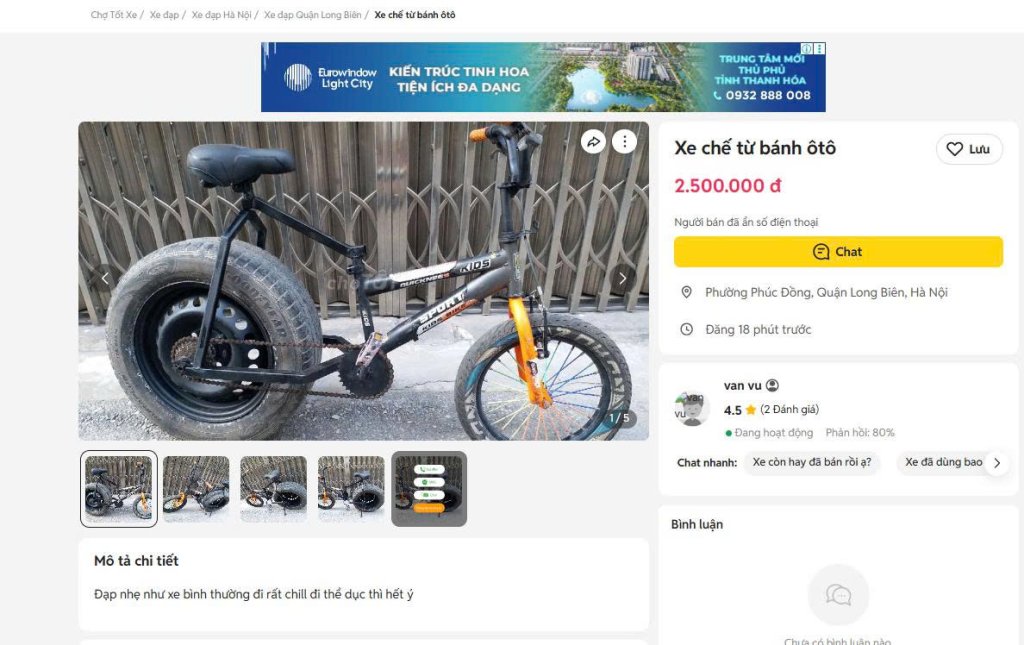
Task: Go to Xe đạp breadcrumb
Action: click(164, 14)
